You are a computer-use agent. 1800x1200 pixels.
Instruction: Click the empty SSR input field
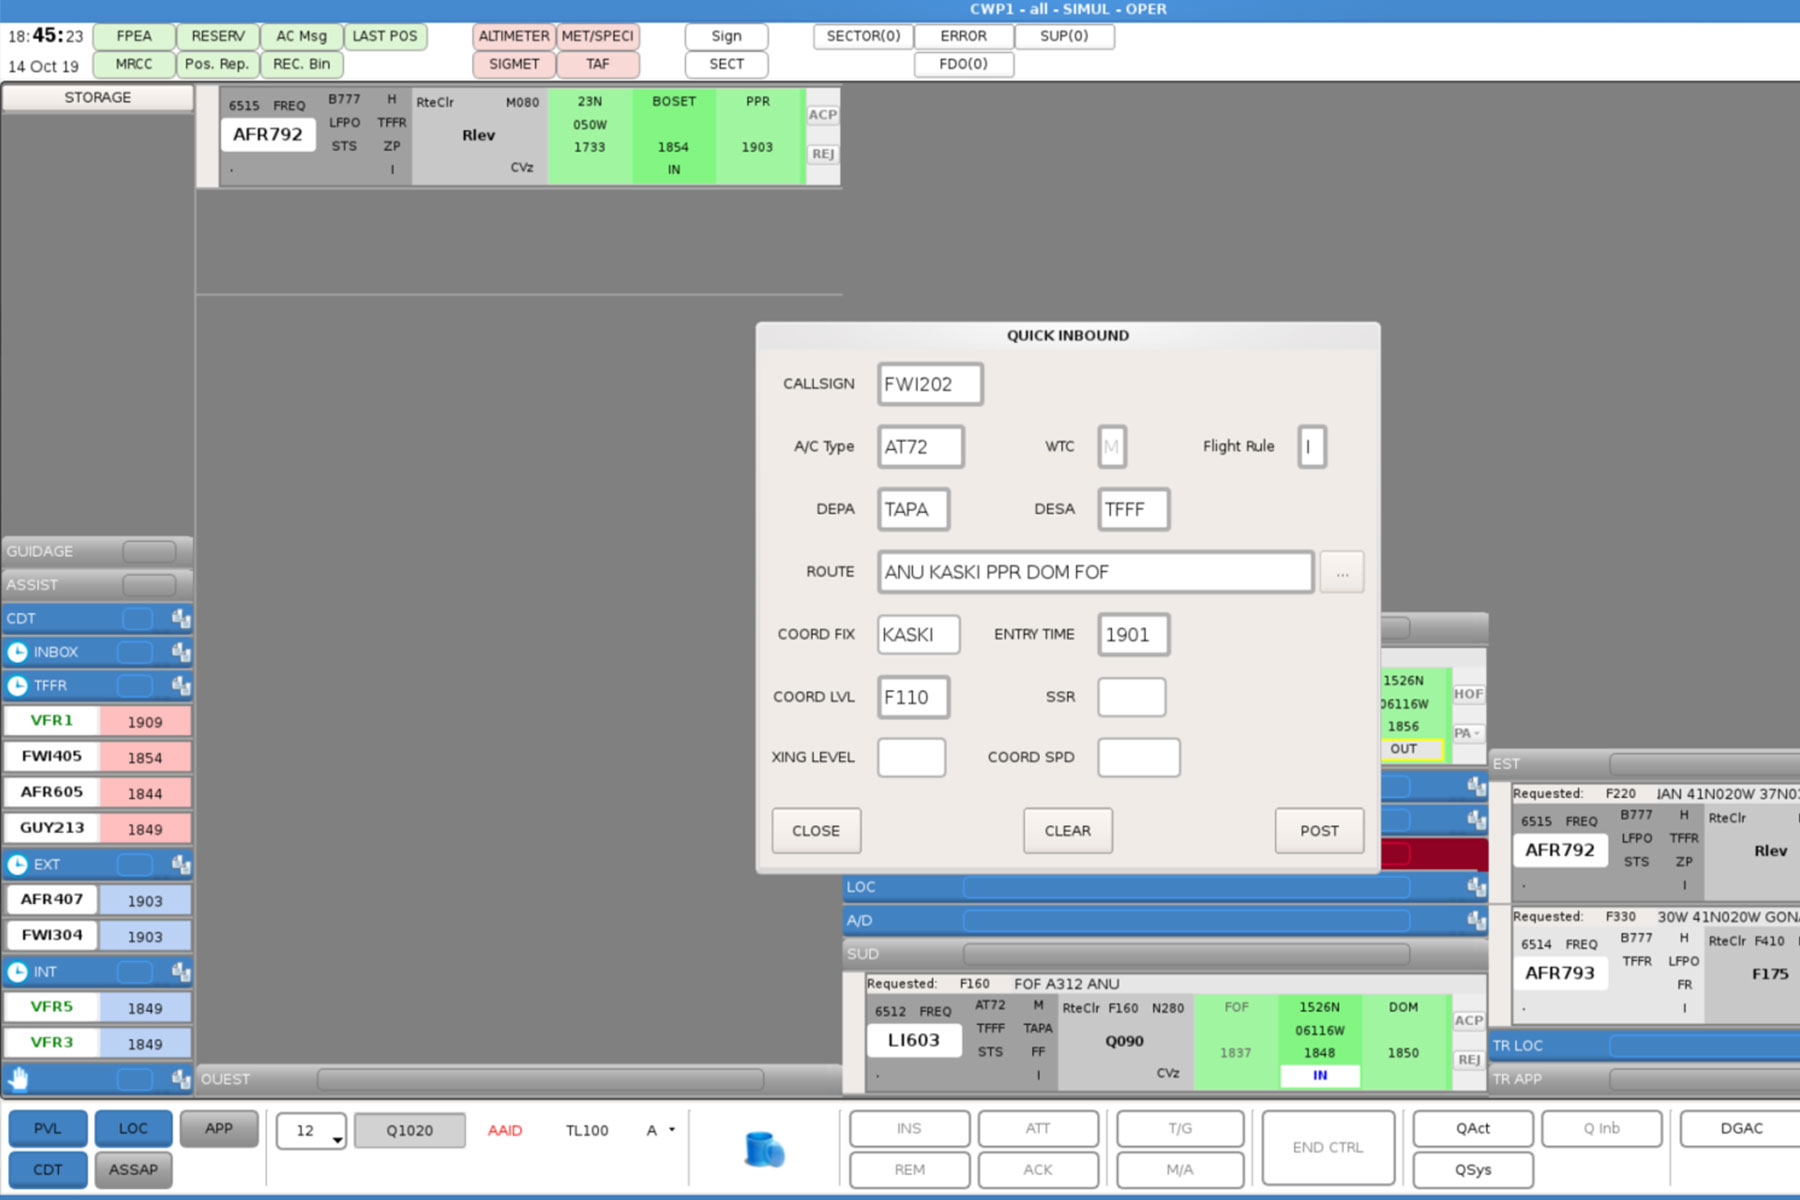[x=1131, y=697]
